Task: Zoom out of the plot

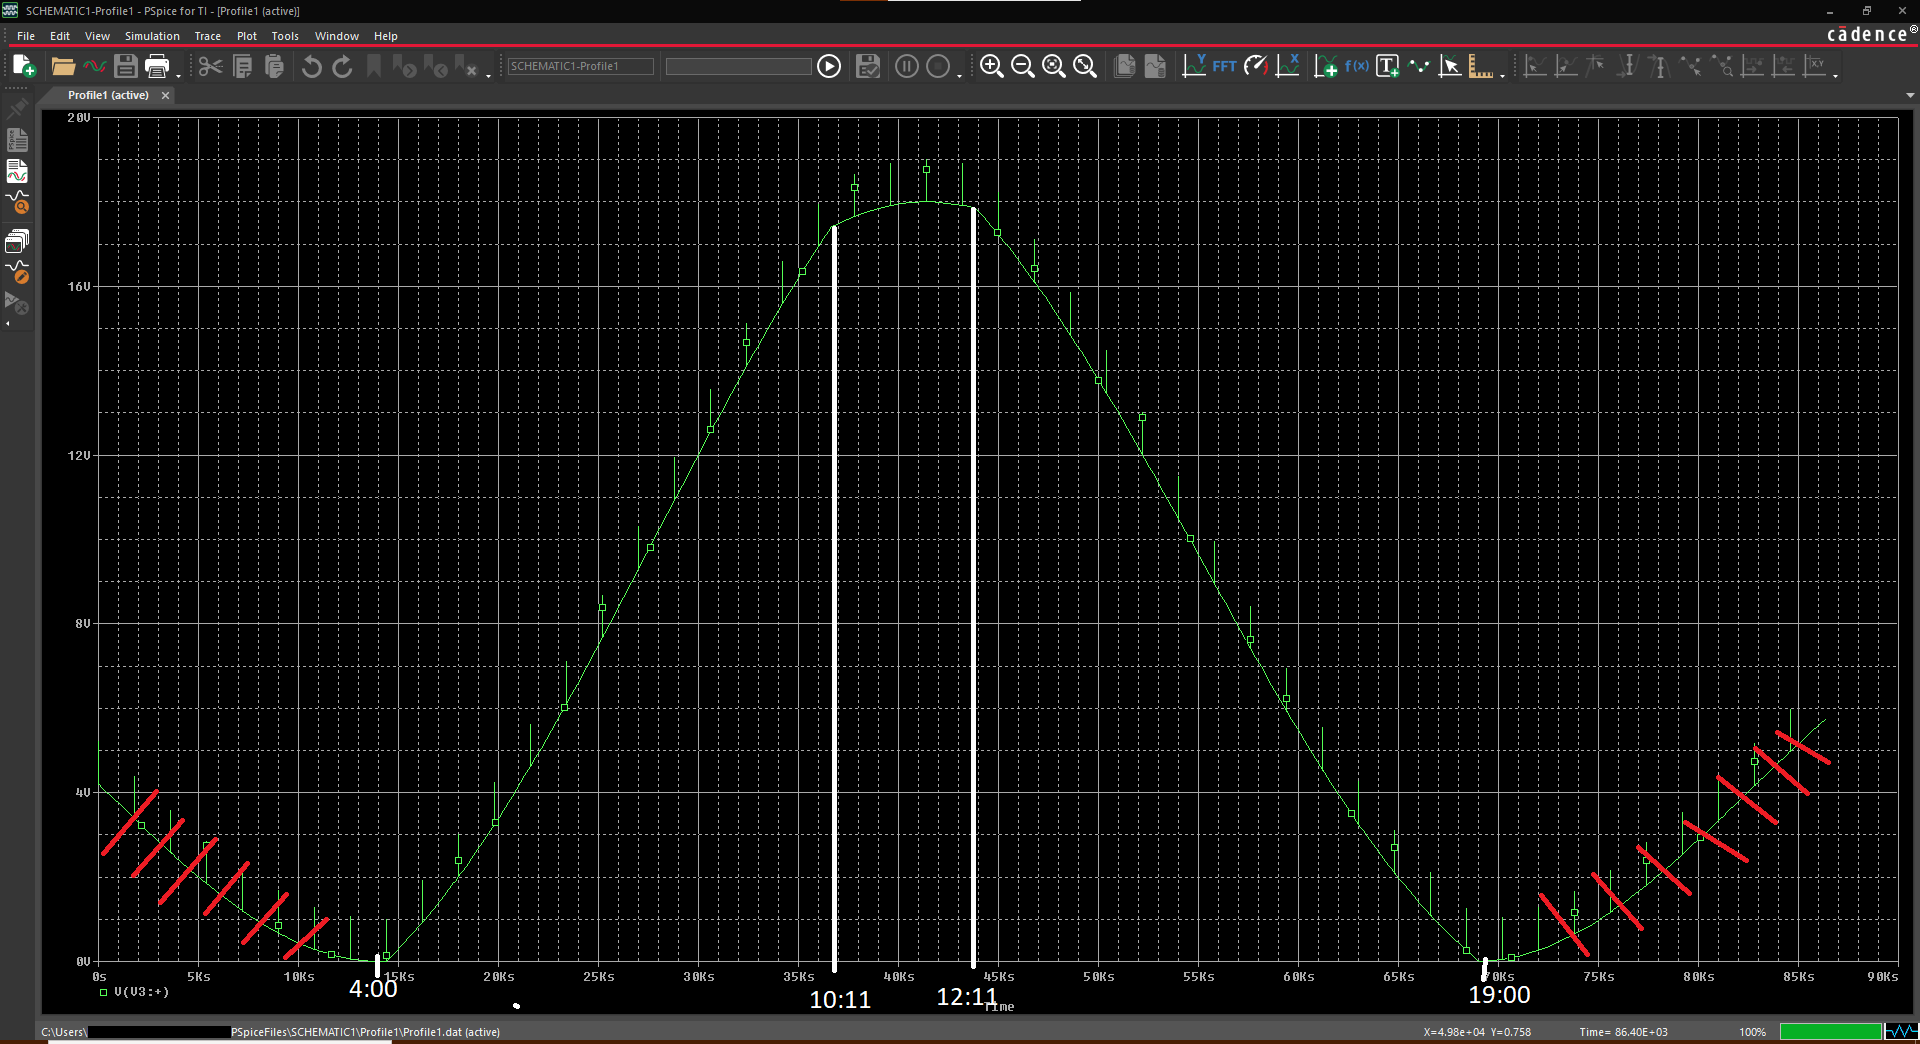Action: 1022,66
